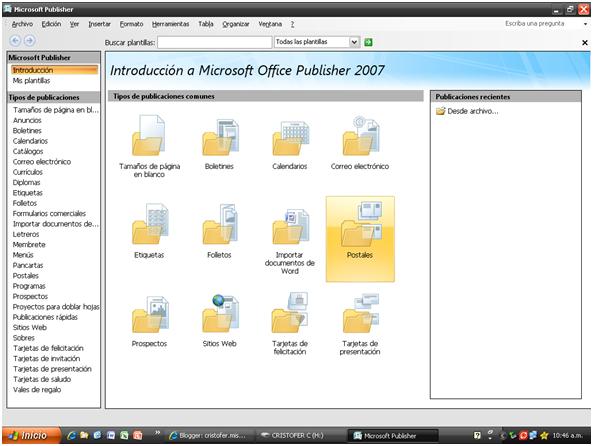The width and height of the screenshot is (593, 446).
Task: Open the Correo electrónico folder icon
Action: coord(360,136)
